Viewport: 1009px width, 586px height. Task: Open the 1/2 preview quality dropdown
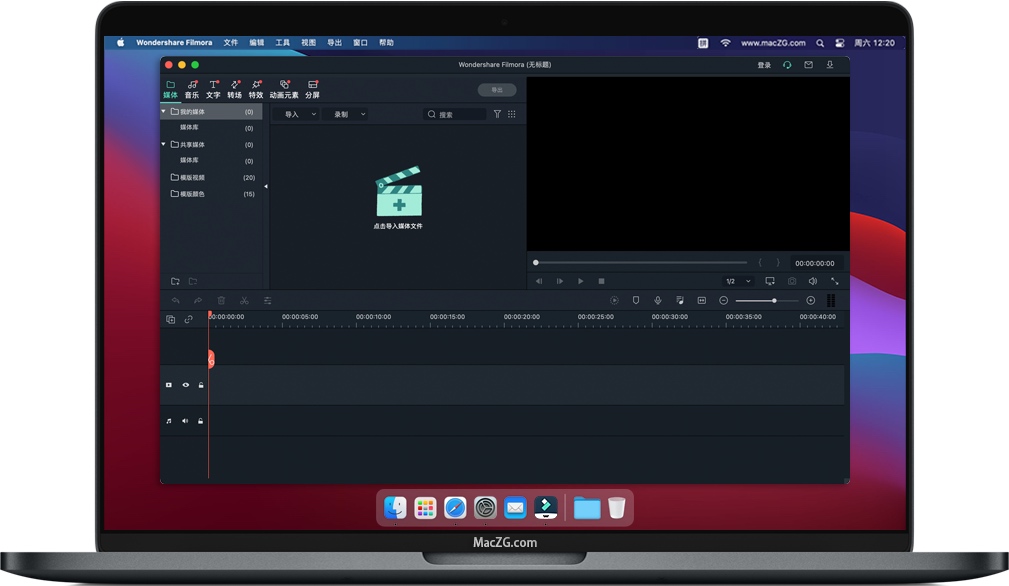click(738, 281)
